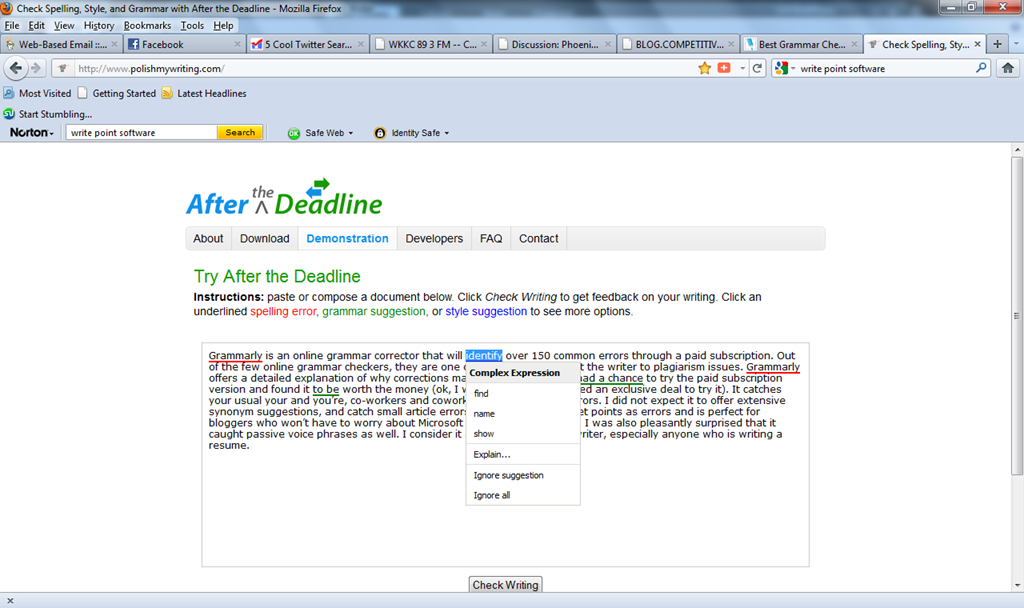Click the Most Visited bookmark icon
The height and width of the screenshot is (608, 1024).
coord(8,93)
